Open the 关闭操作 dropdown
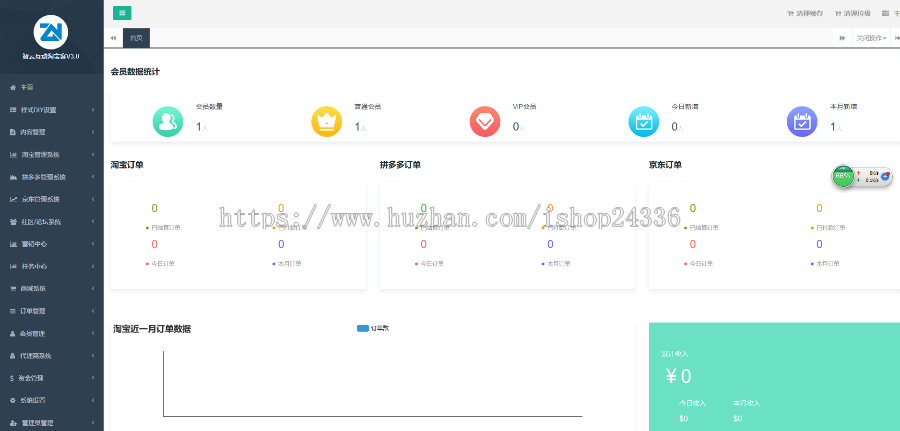 tap(871, 38)
